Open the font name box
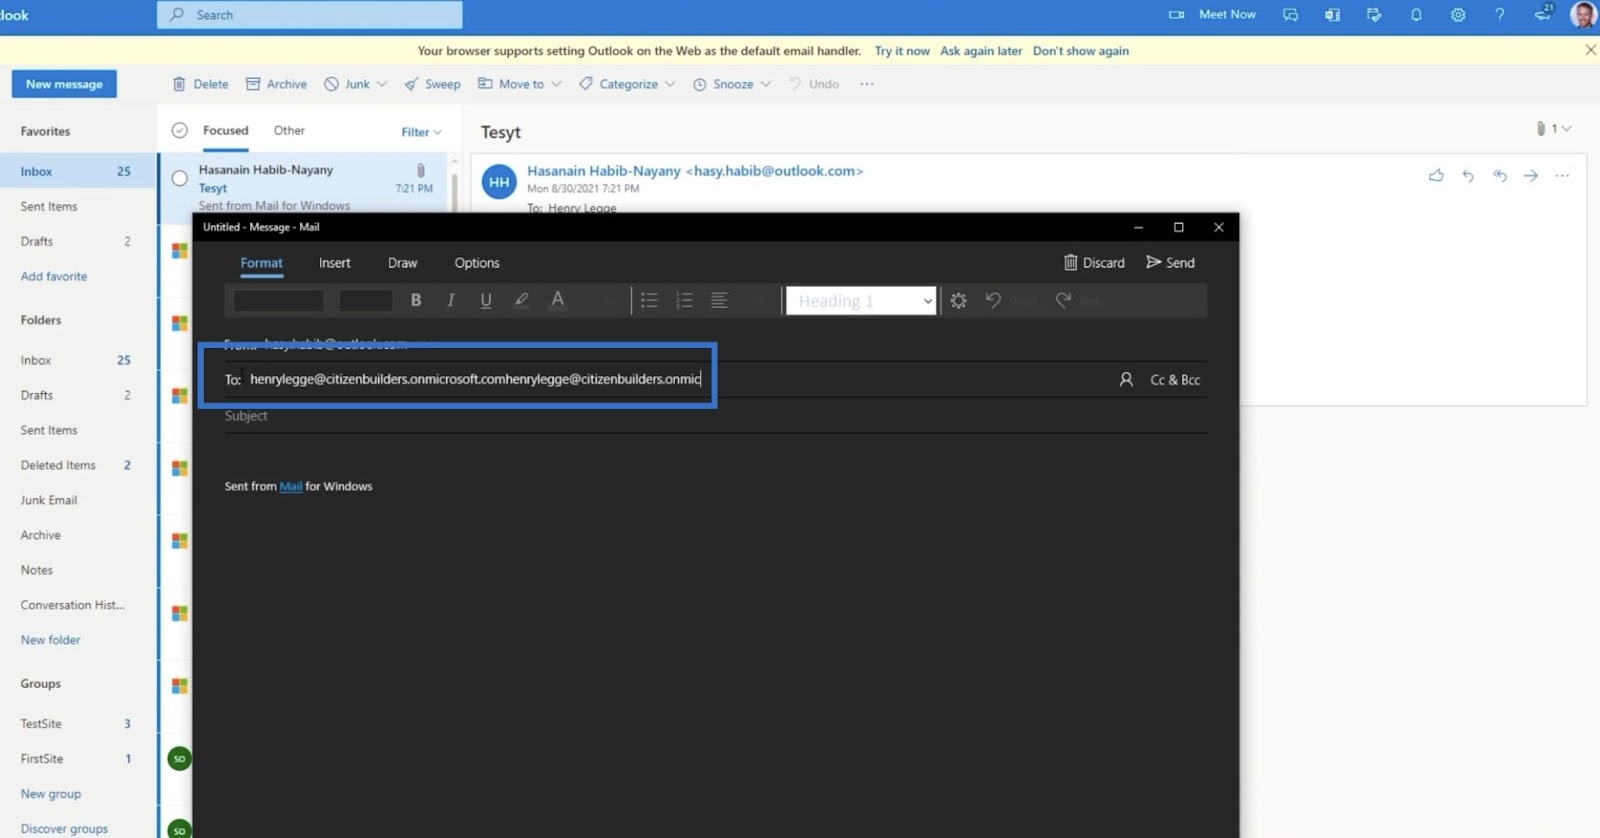 (x=278, y=300)
